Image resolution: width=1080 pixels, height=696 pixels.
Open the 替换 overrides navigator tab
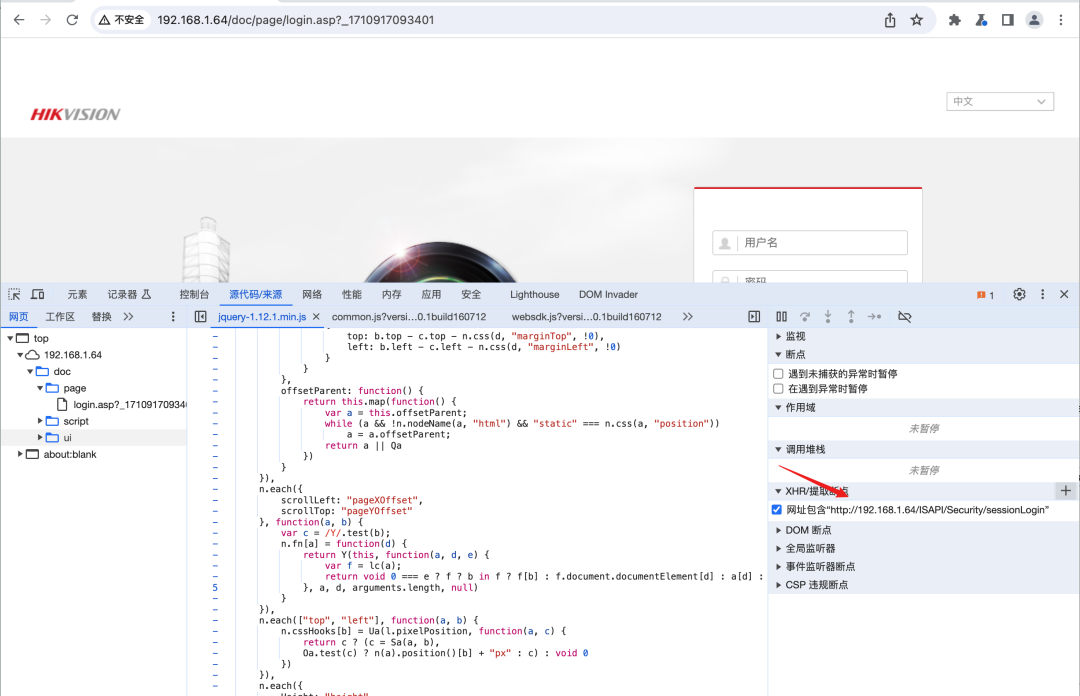[x=101, y=316]
